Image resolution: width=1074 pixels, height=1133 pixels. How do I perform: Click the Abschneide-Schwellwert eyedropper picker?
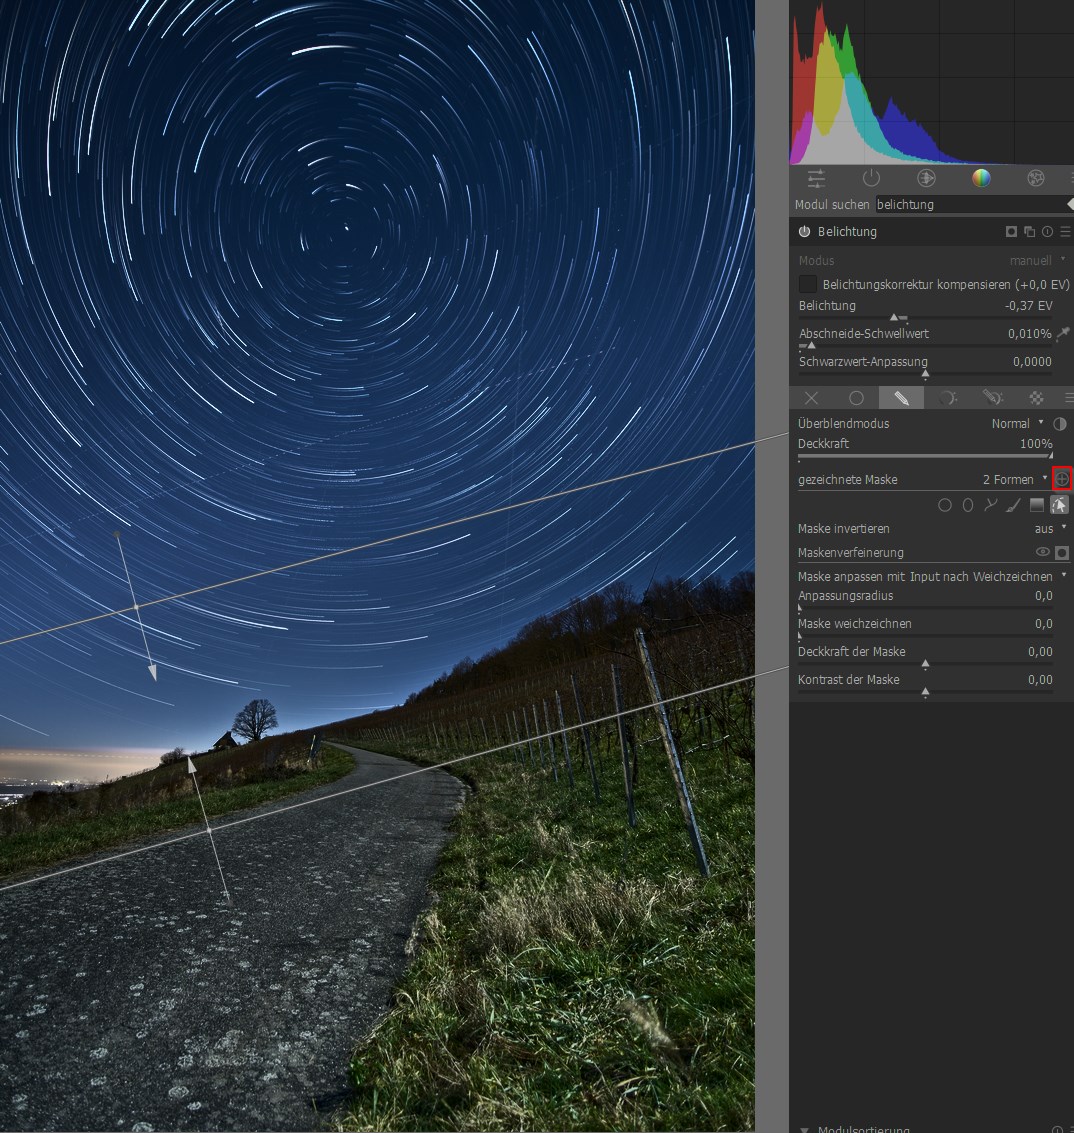tap(1062, 334)
